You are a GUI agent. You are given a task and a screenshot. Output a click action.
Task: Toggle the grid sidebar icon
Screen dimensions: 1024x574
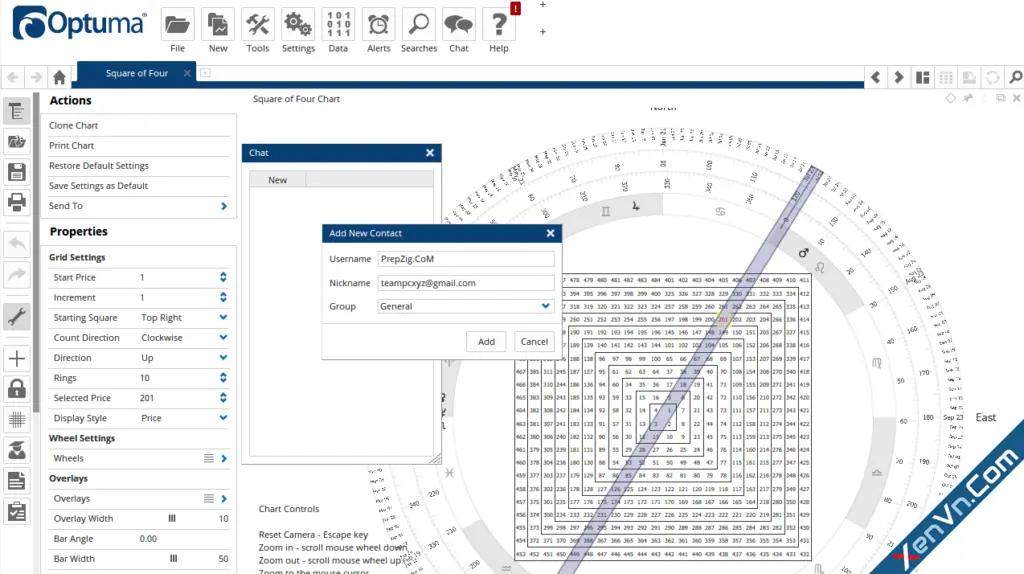pyautogui.click(x=17, y=419)
